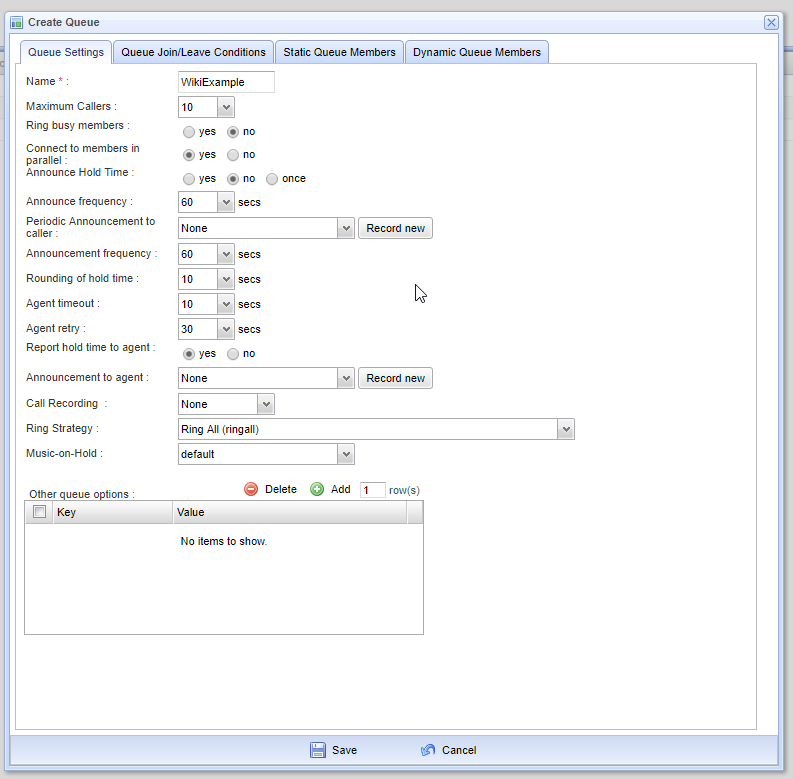The image size is (793, 779).
Task: Toggle the select-all checkbox in Key header
Action: [40, 512]
